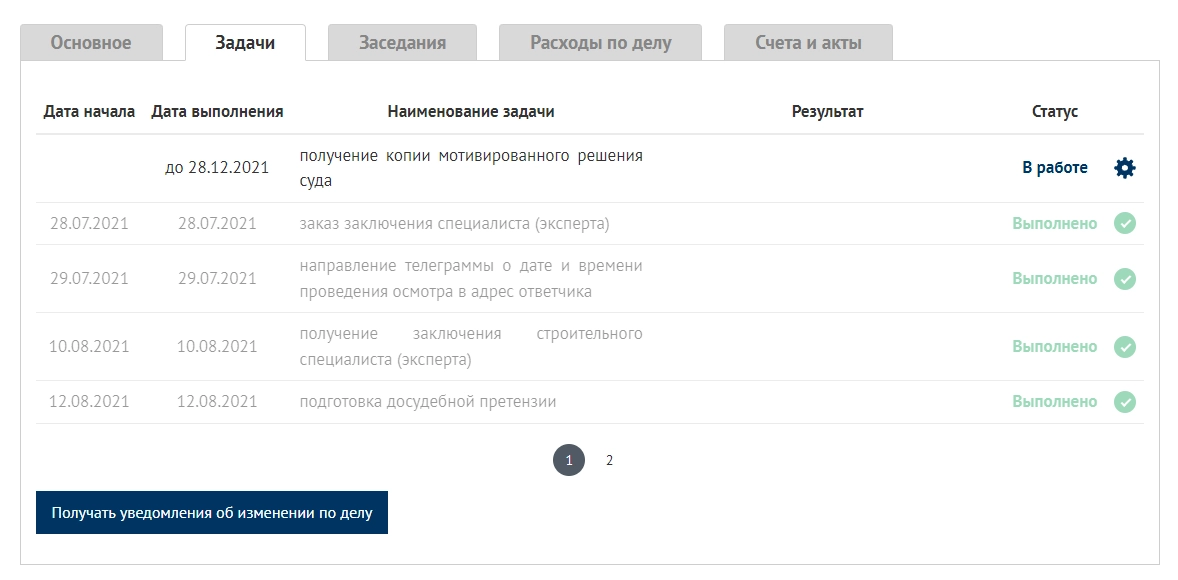Select current page 1 in pagination
This screenshot has width=1178, height=580.
(569, 461)
